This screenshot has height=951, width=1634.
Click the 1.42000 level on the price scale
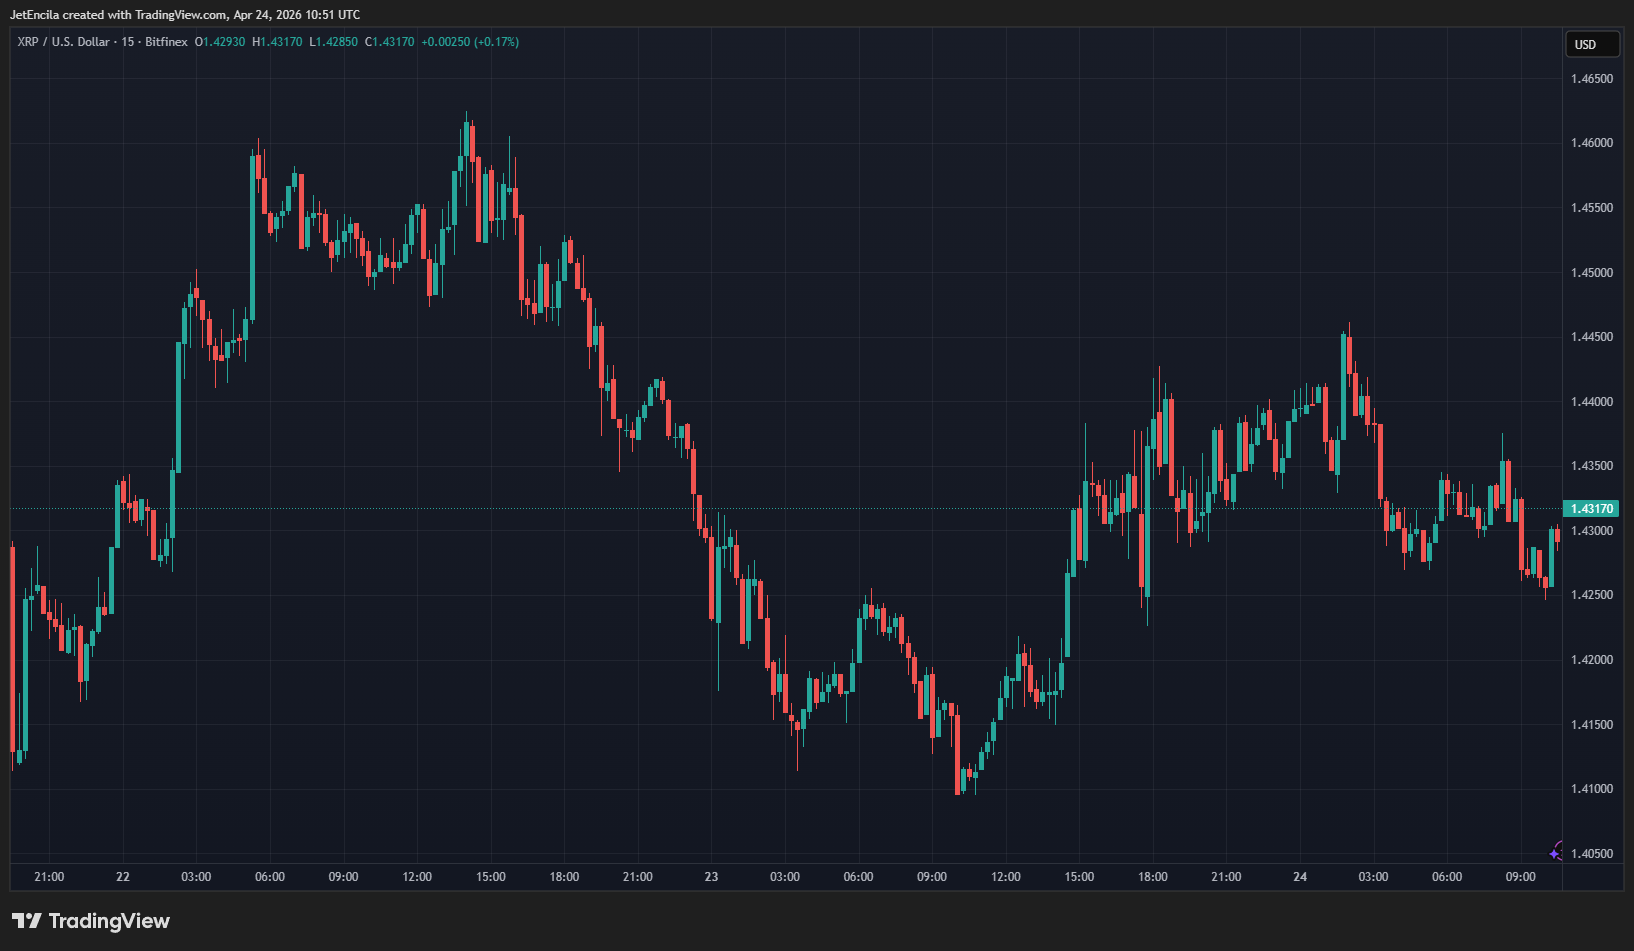tap(1591, 660)
